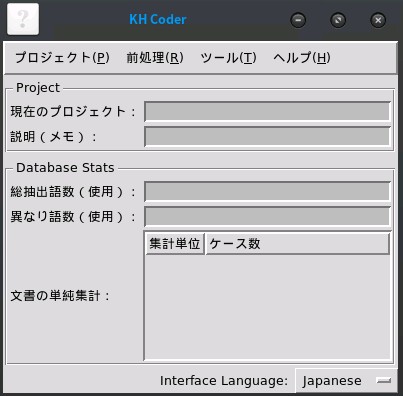Click the 集計単位 column header
This screenshot has height=396, width=403.
175,244
